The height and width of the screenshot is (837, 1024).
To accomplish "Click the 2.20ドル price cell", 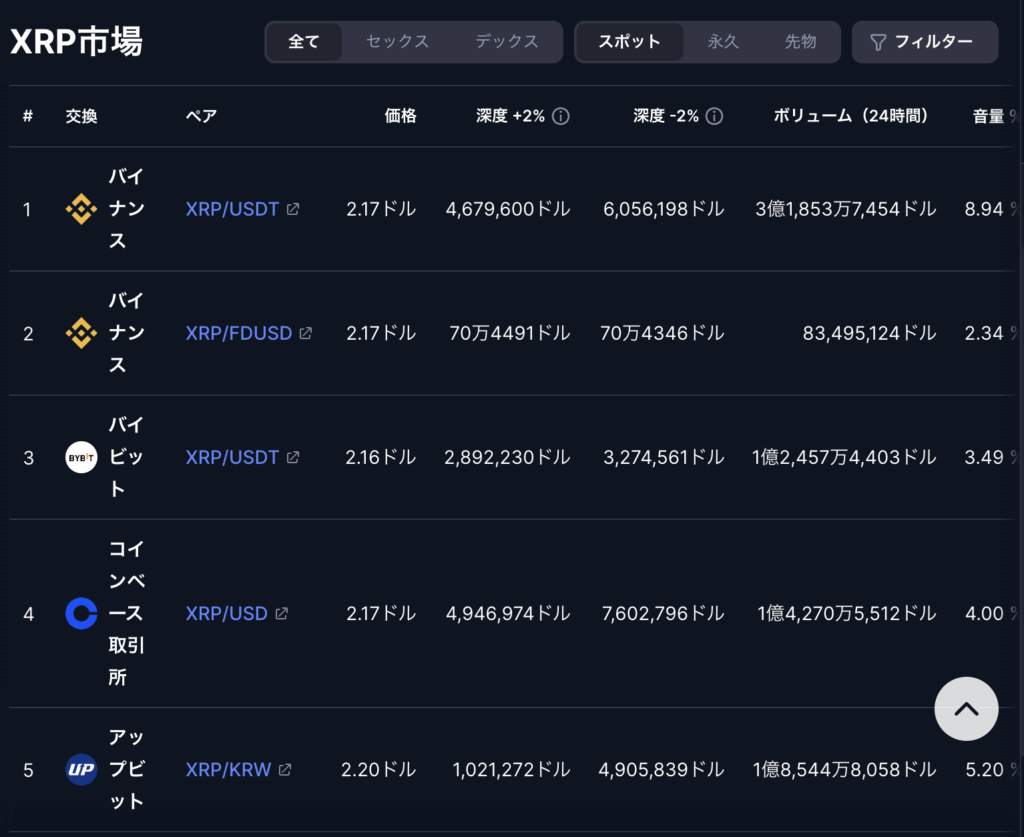I will [x=379, y=769].
